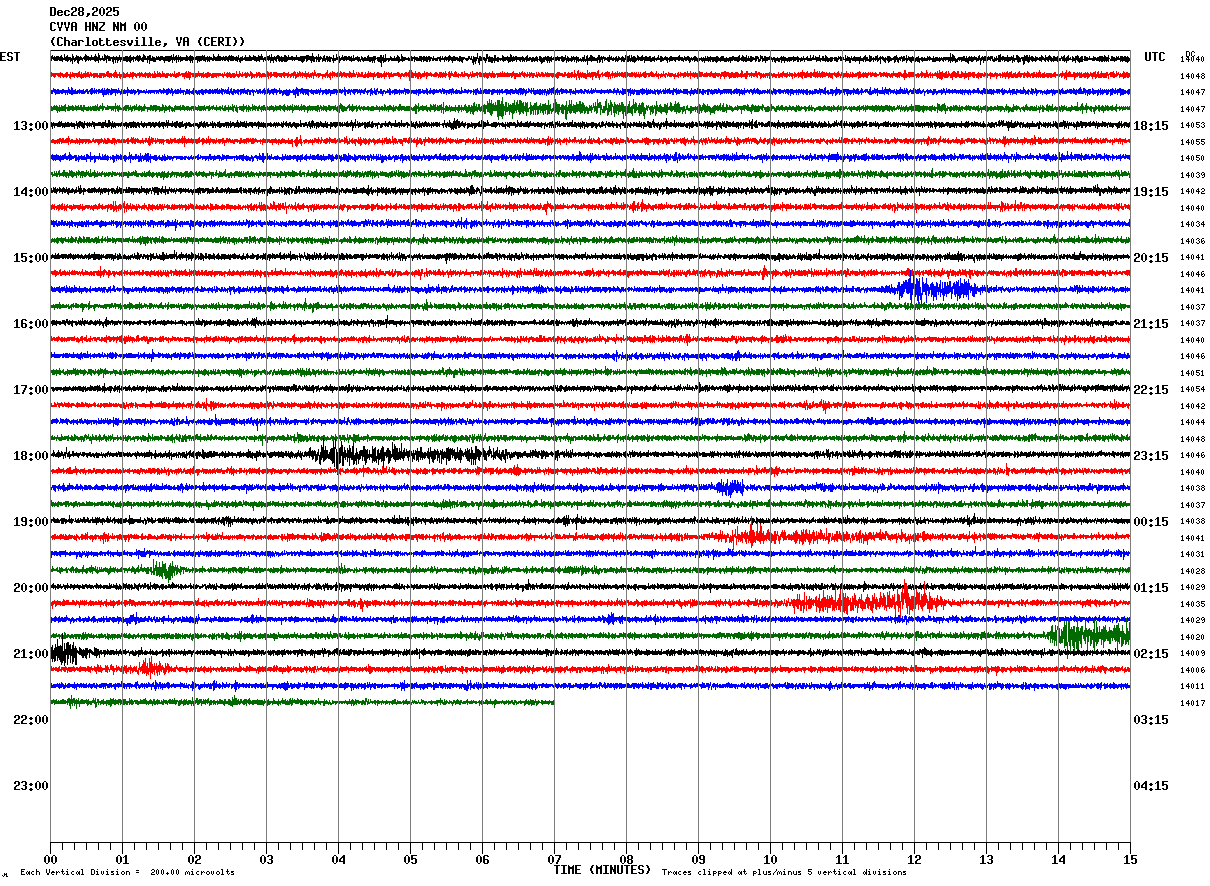Select the DC offset value 14039

click(x=1192, y=175)
